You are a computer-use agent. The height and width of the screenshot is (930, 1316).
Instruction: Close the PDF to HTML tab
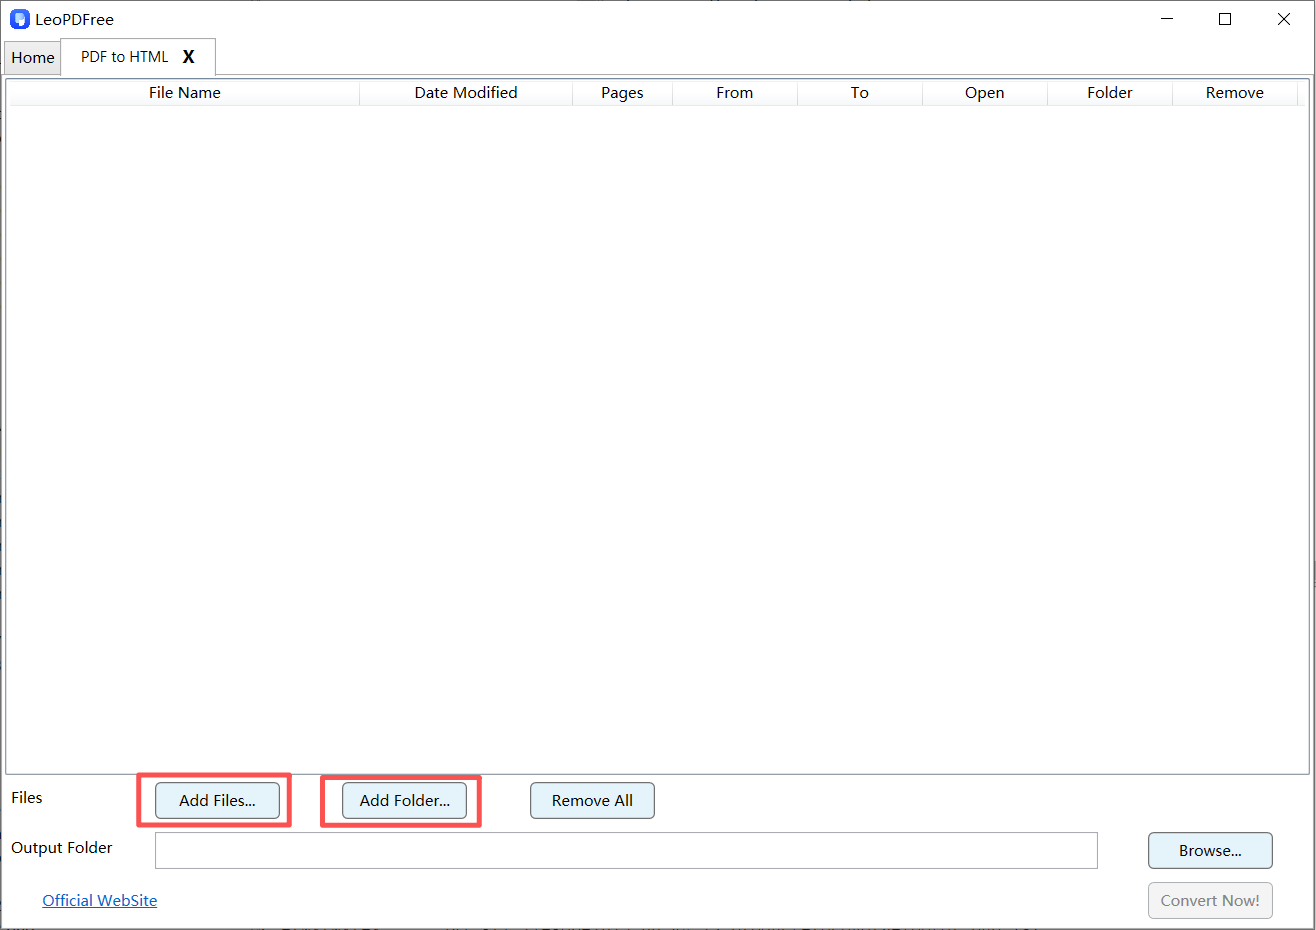[x=189, y=57]
